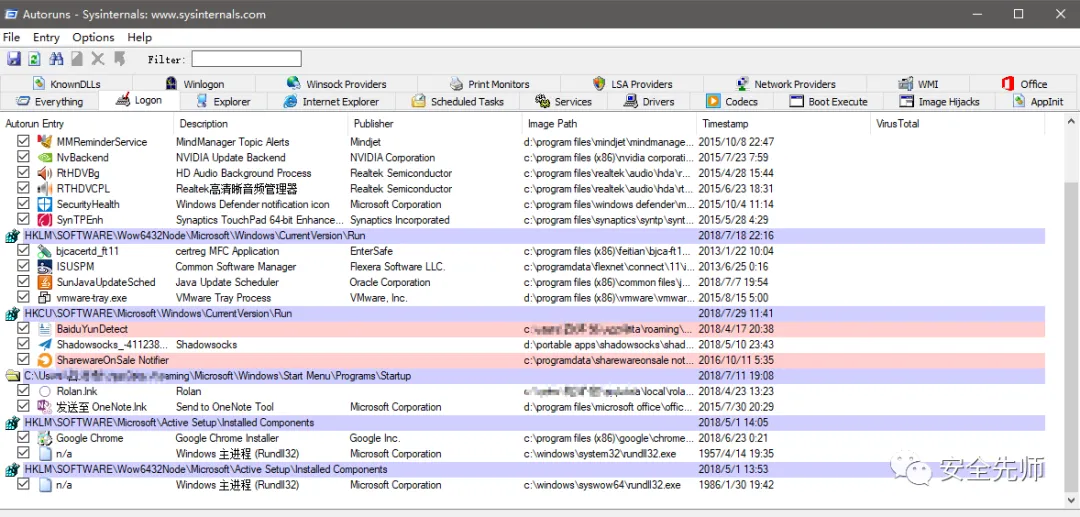This screenshot has height=517, width=1080.
Task: Select HKLM Microsoft Active Setup Installed Components row
Action: 523,423
